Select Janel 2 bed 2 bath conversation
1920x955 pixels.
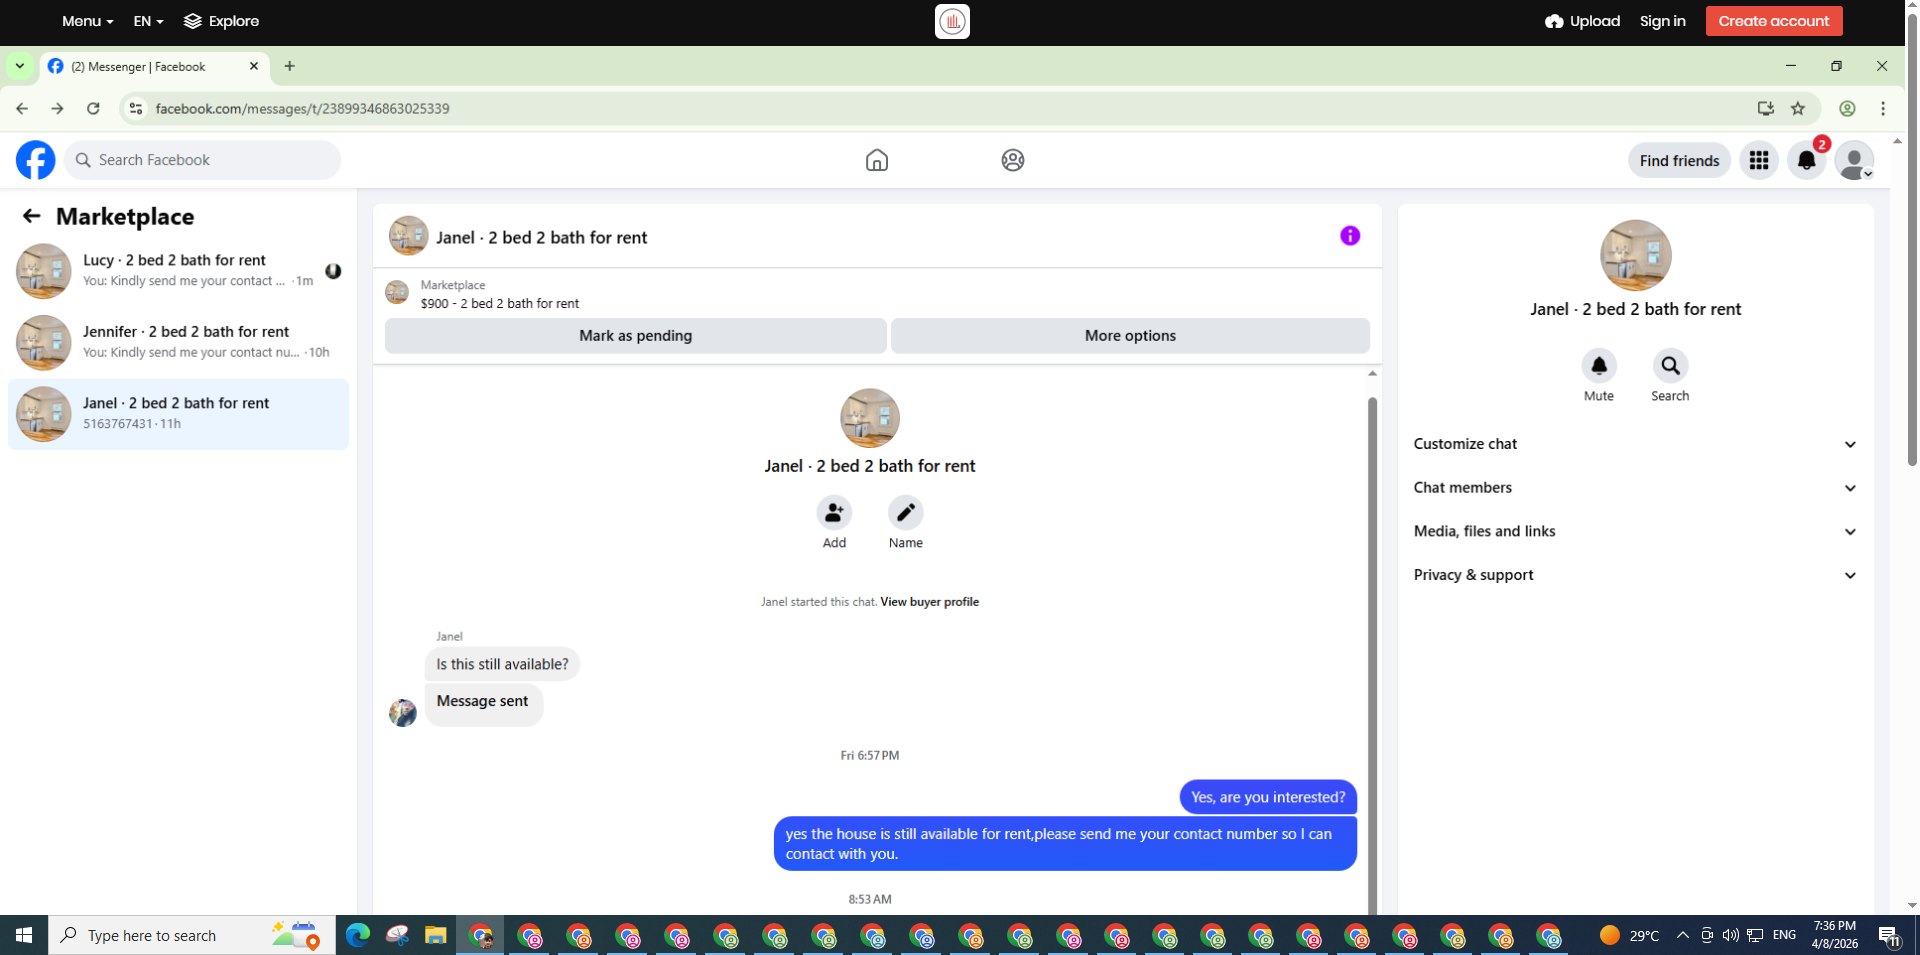pyautogui.click(x=178, y=414)
